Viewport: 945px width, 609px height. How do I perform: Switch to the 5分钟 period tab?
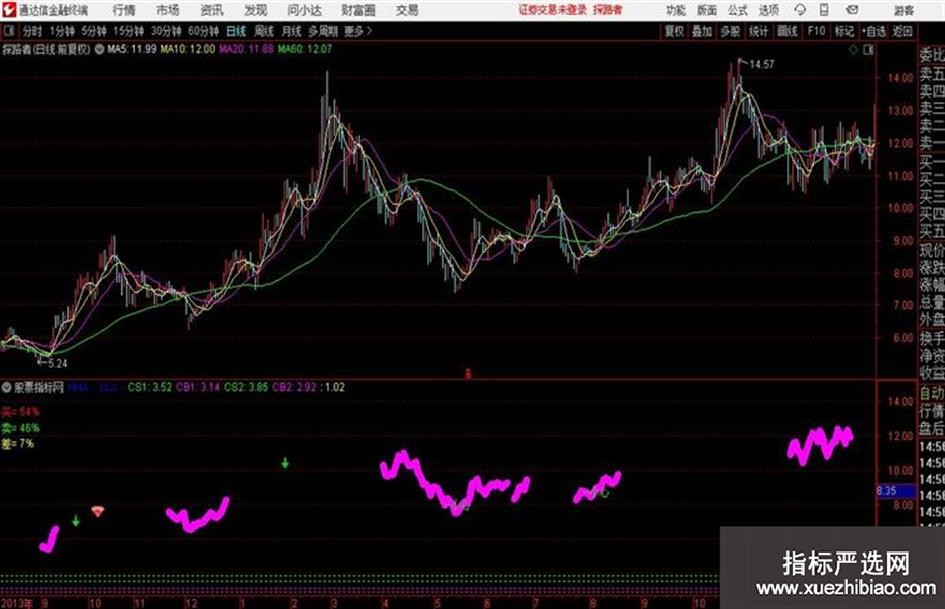(93, 31)
